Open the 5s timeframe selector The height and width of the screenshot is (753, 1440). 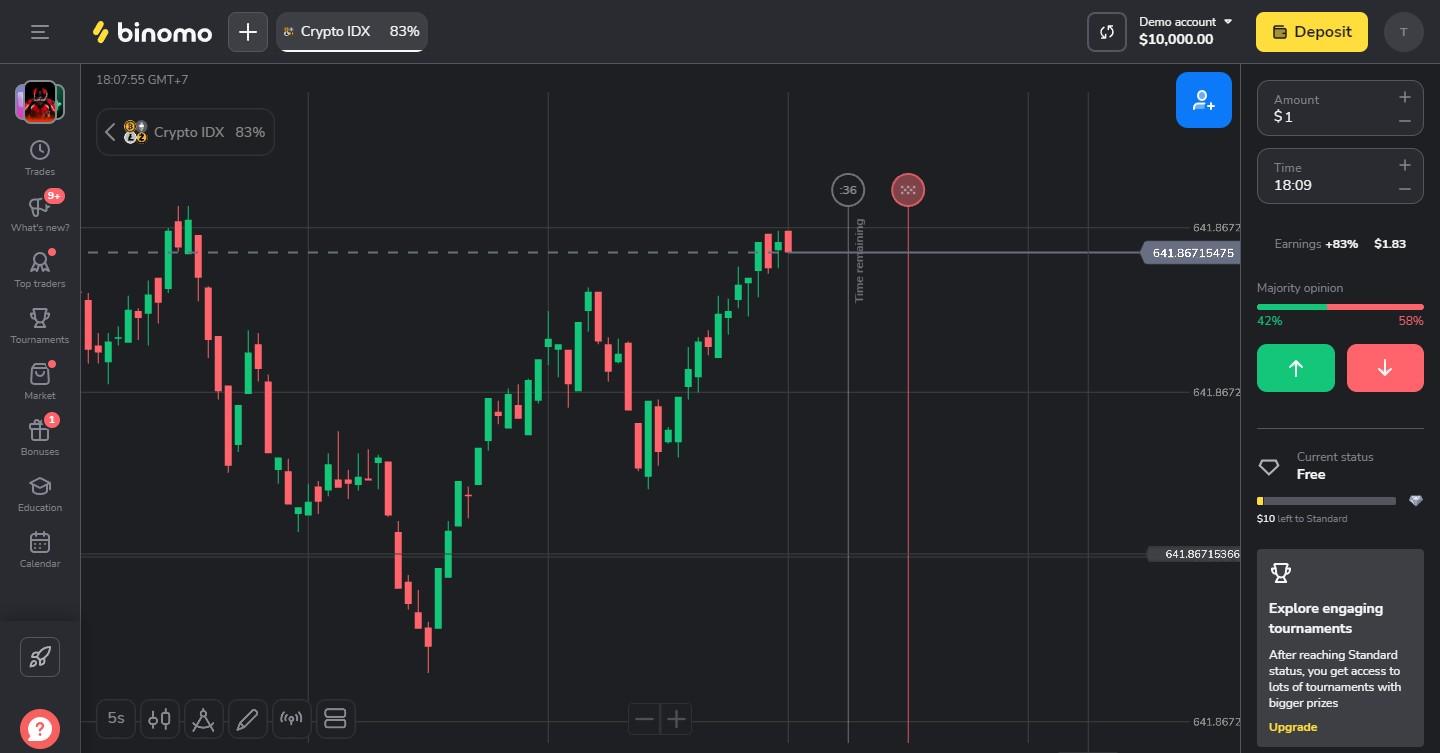click(116, 718)
